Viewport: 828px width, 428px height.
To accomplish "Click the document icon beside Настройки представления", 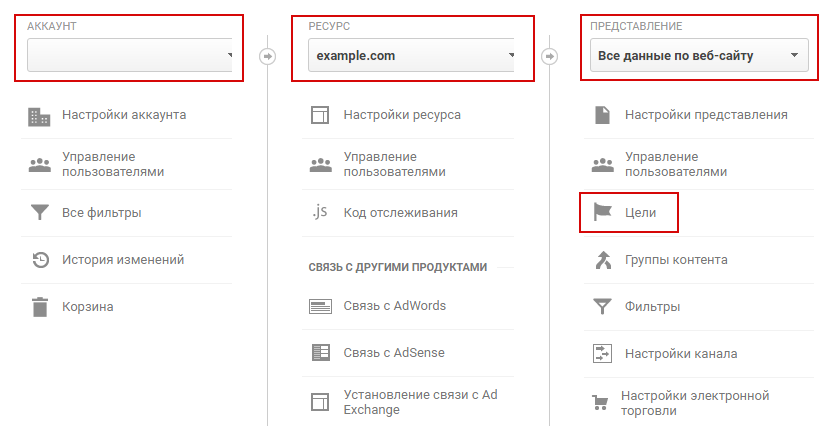I will click(603, 115).
